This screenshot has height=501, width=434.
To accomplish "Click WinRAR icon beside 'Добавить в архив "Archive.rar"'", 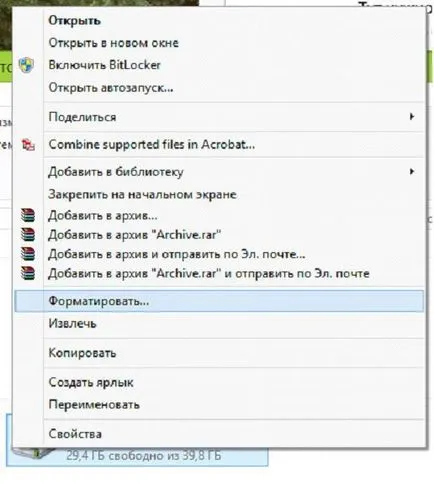I will 28,235.
